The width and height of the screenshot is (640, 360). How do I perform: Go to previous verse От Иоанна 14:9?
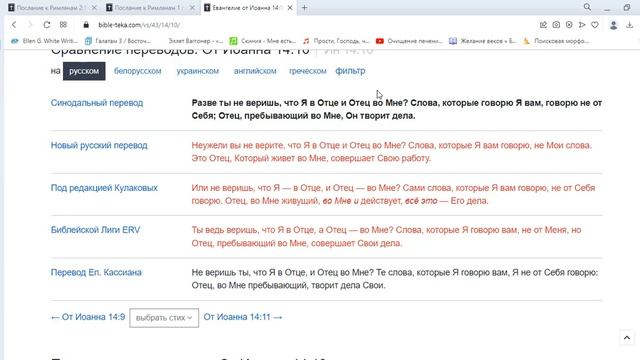point(88,317)
